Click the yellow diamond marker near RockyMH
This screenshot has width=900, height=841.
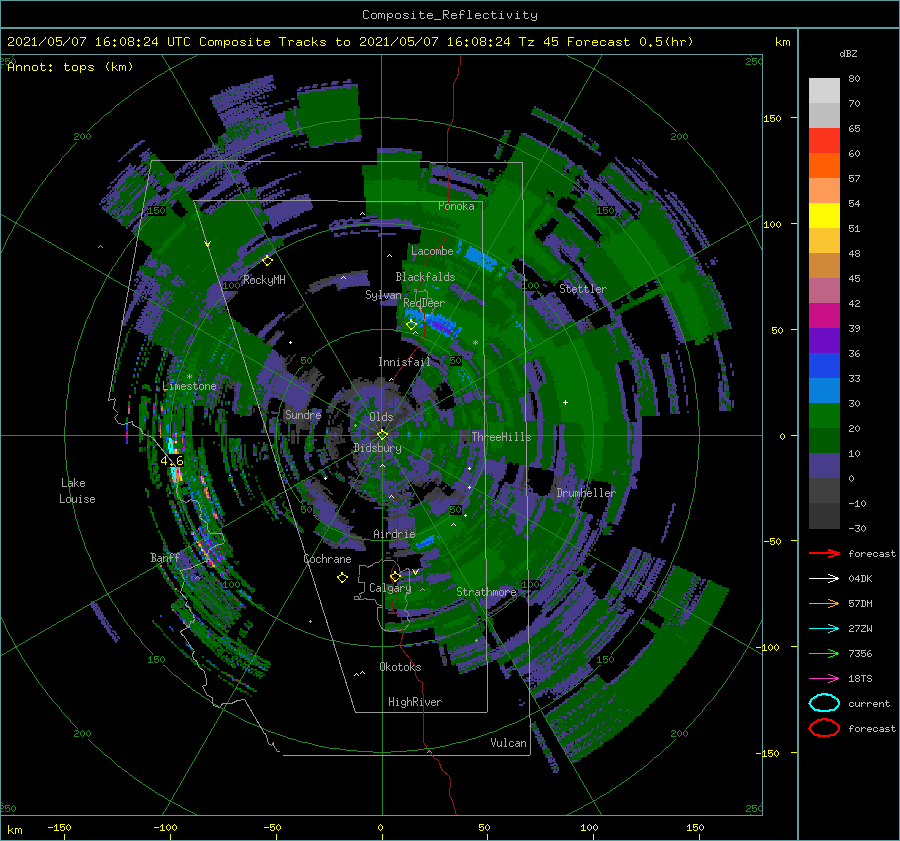click(267, 261)
